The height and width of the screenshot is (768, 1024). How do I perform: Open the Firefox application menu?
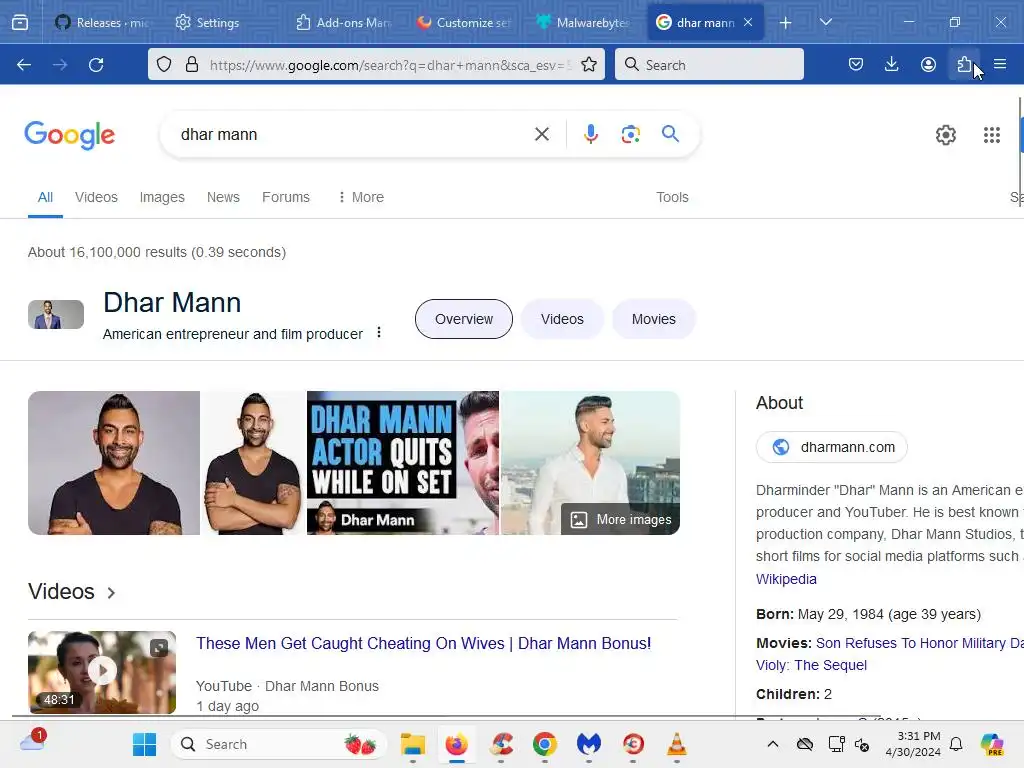pos(1000,65)
